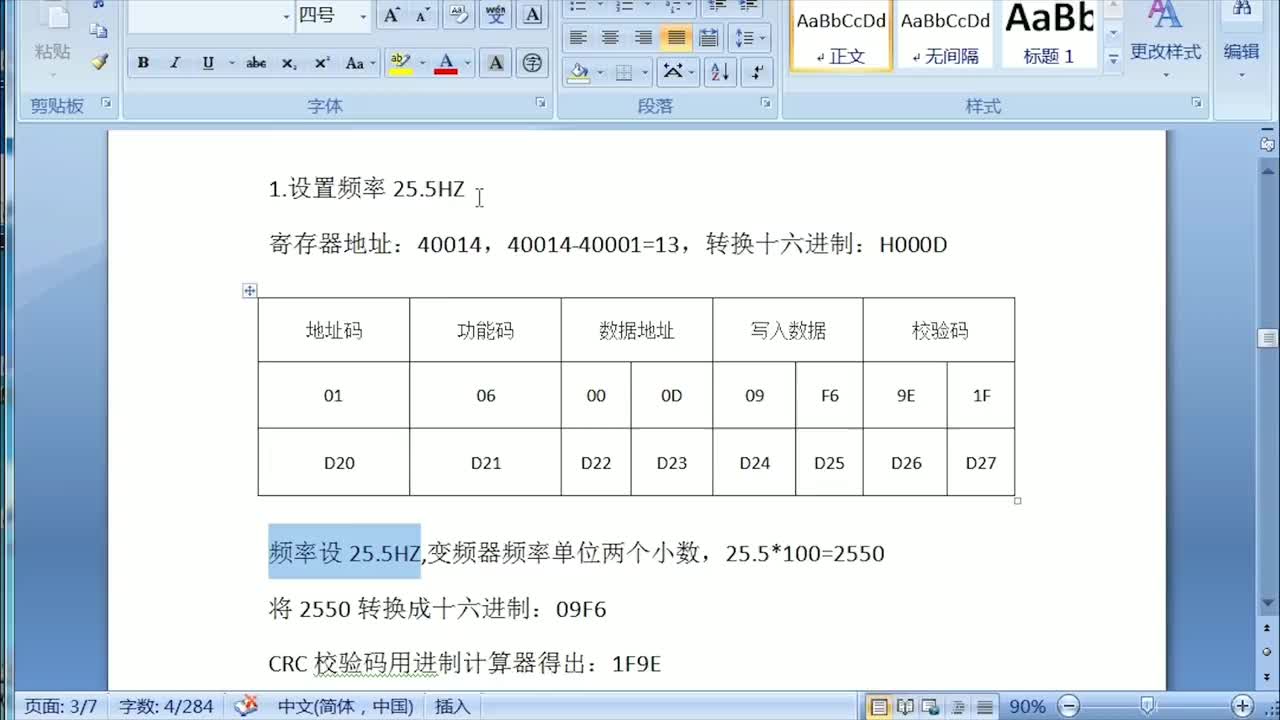Open the font color dropdown arrow
Viewport: 1280px width, 720px height.
click(468, 63)
